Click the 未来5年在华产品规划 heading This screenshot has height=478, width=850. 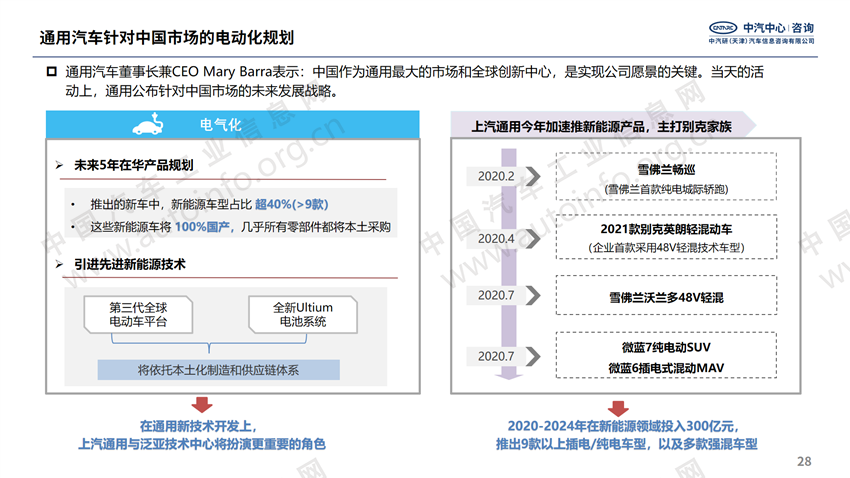tap(133, 165)
